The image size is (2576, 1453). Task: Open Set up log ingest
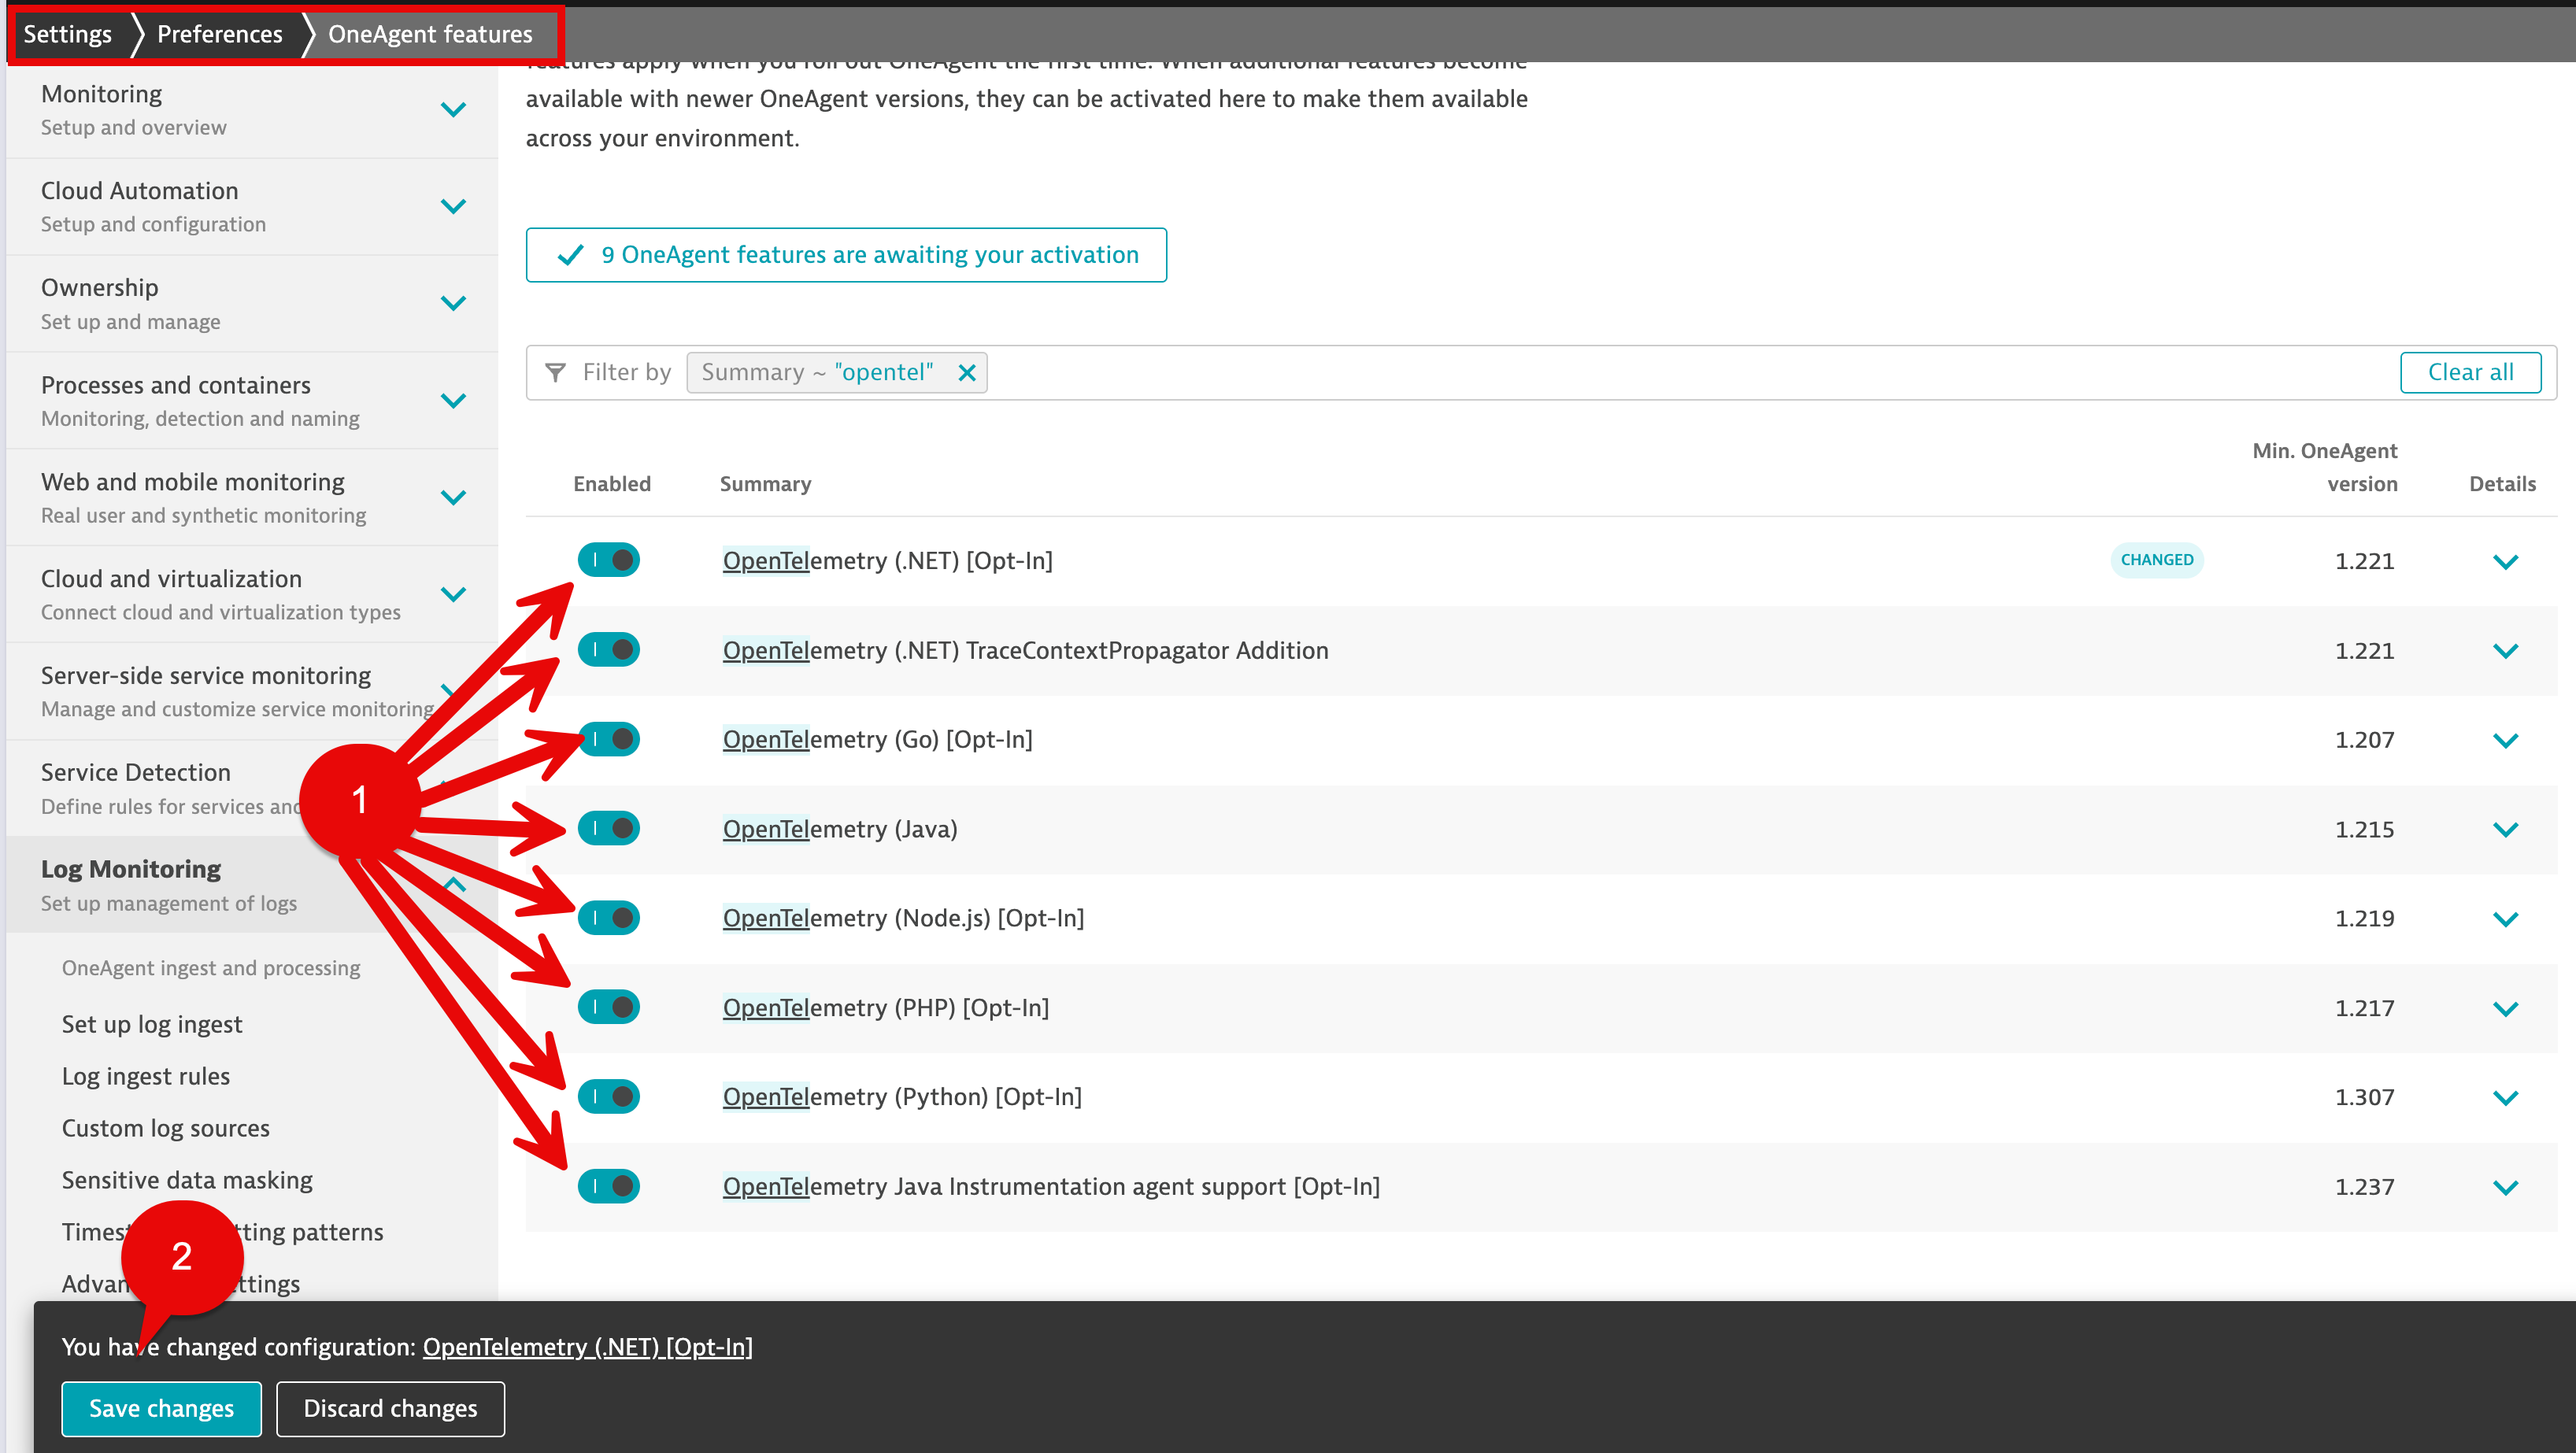point(152,1025)
